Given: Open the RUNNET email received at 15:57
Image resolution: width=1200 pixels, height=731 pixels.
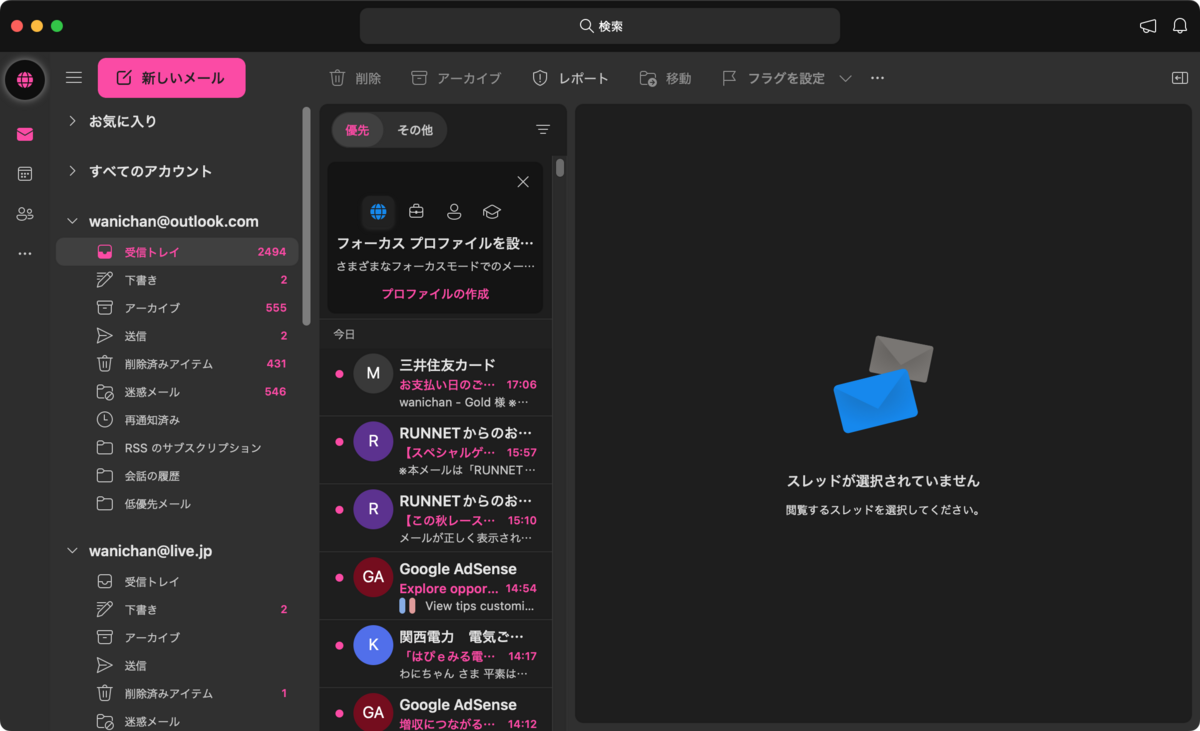Looking at the screenshot, I should [x=436, y=450].
